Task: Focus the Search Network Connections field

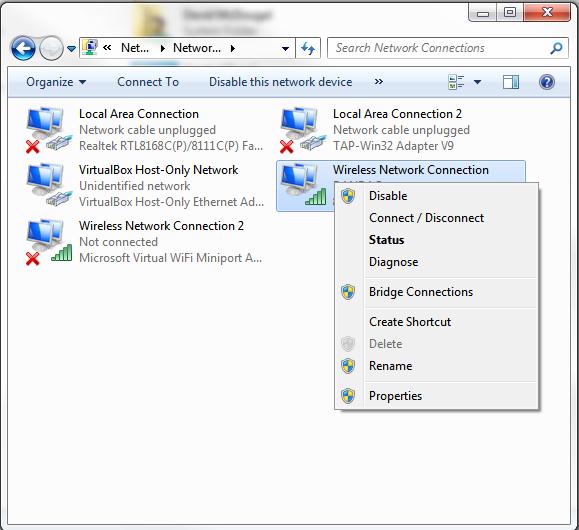Action: pos(439,48)
